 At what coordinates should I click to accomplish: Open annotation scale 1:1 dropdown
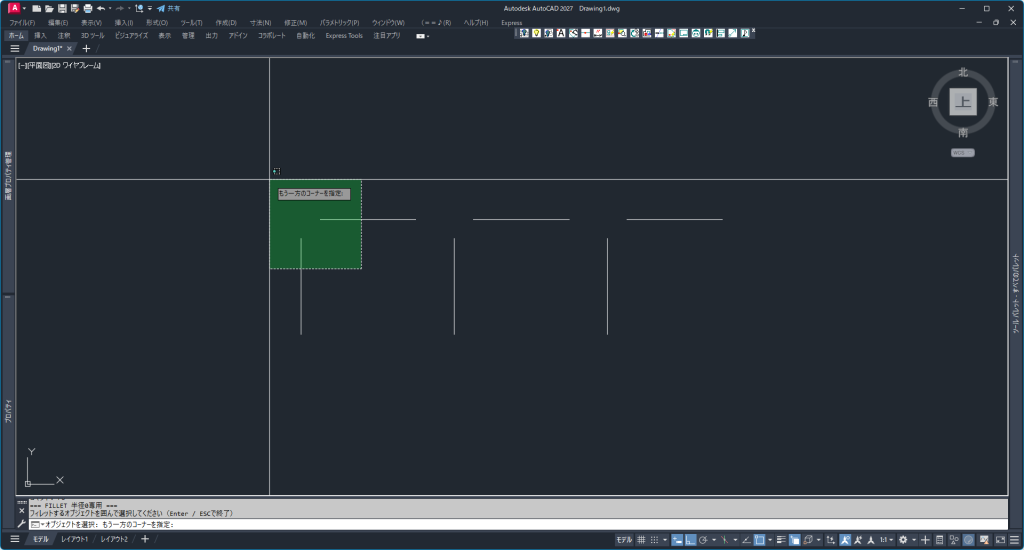pos(886,540)
